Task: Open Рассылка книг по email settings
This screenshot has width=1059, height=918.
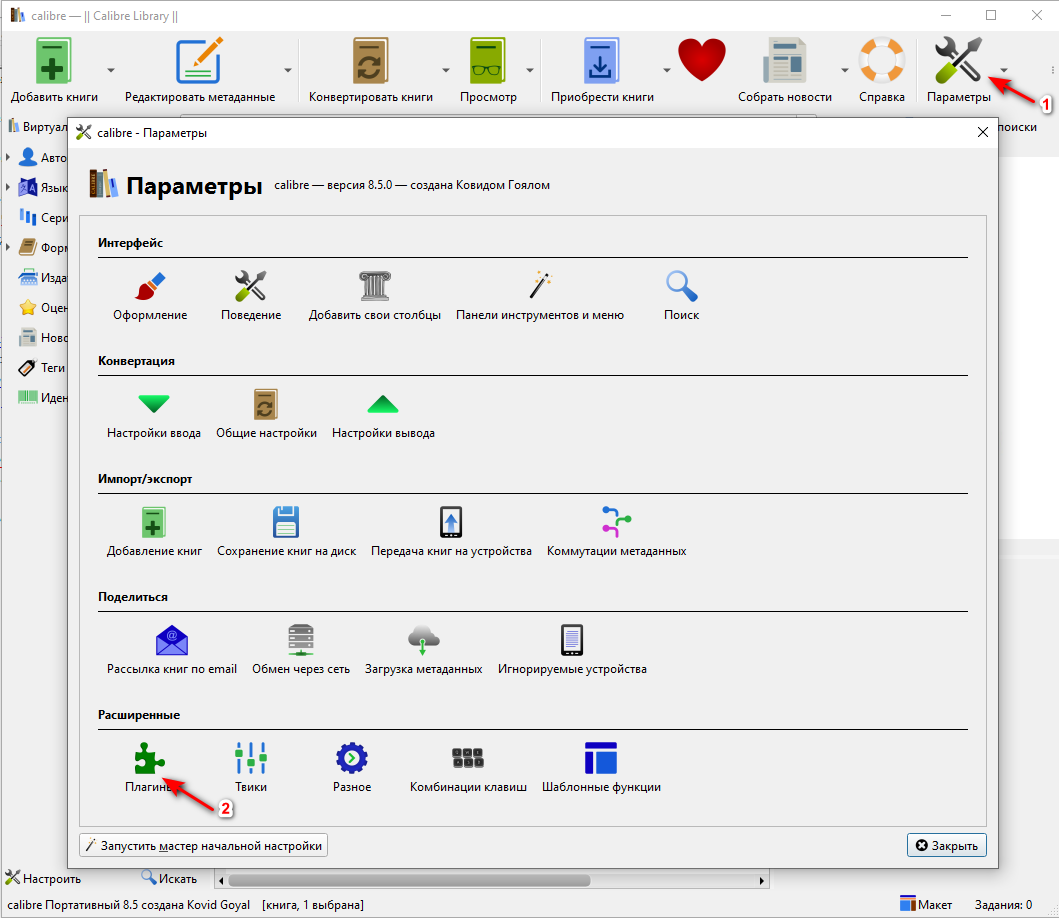Action: coord(172,641)
